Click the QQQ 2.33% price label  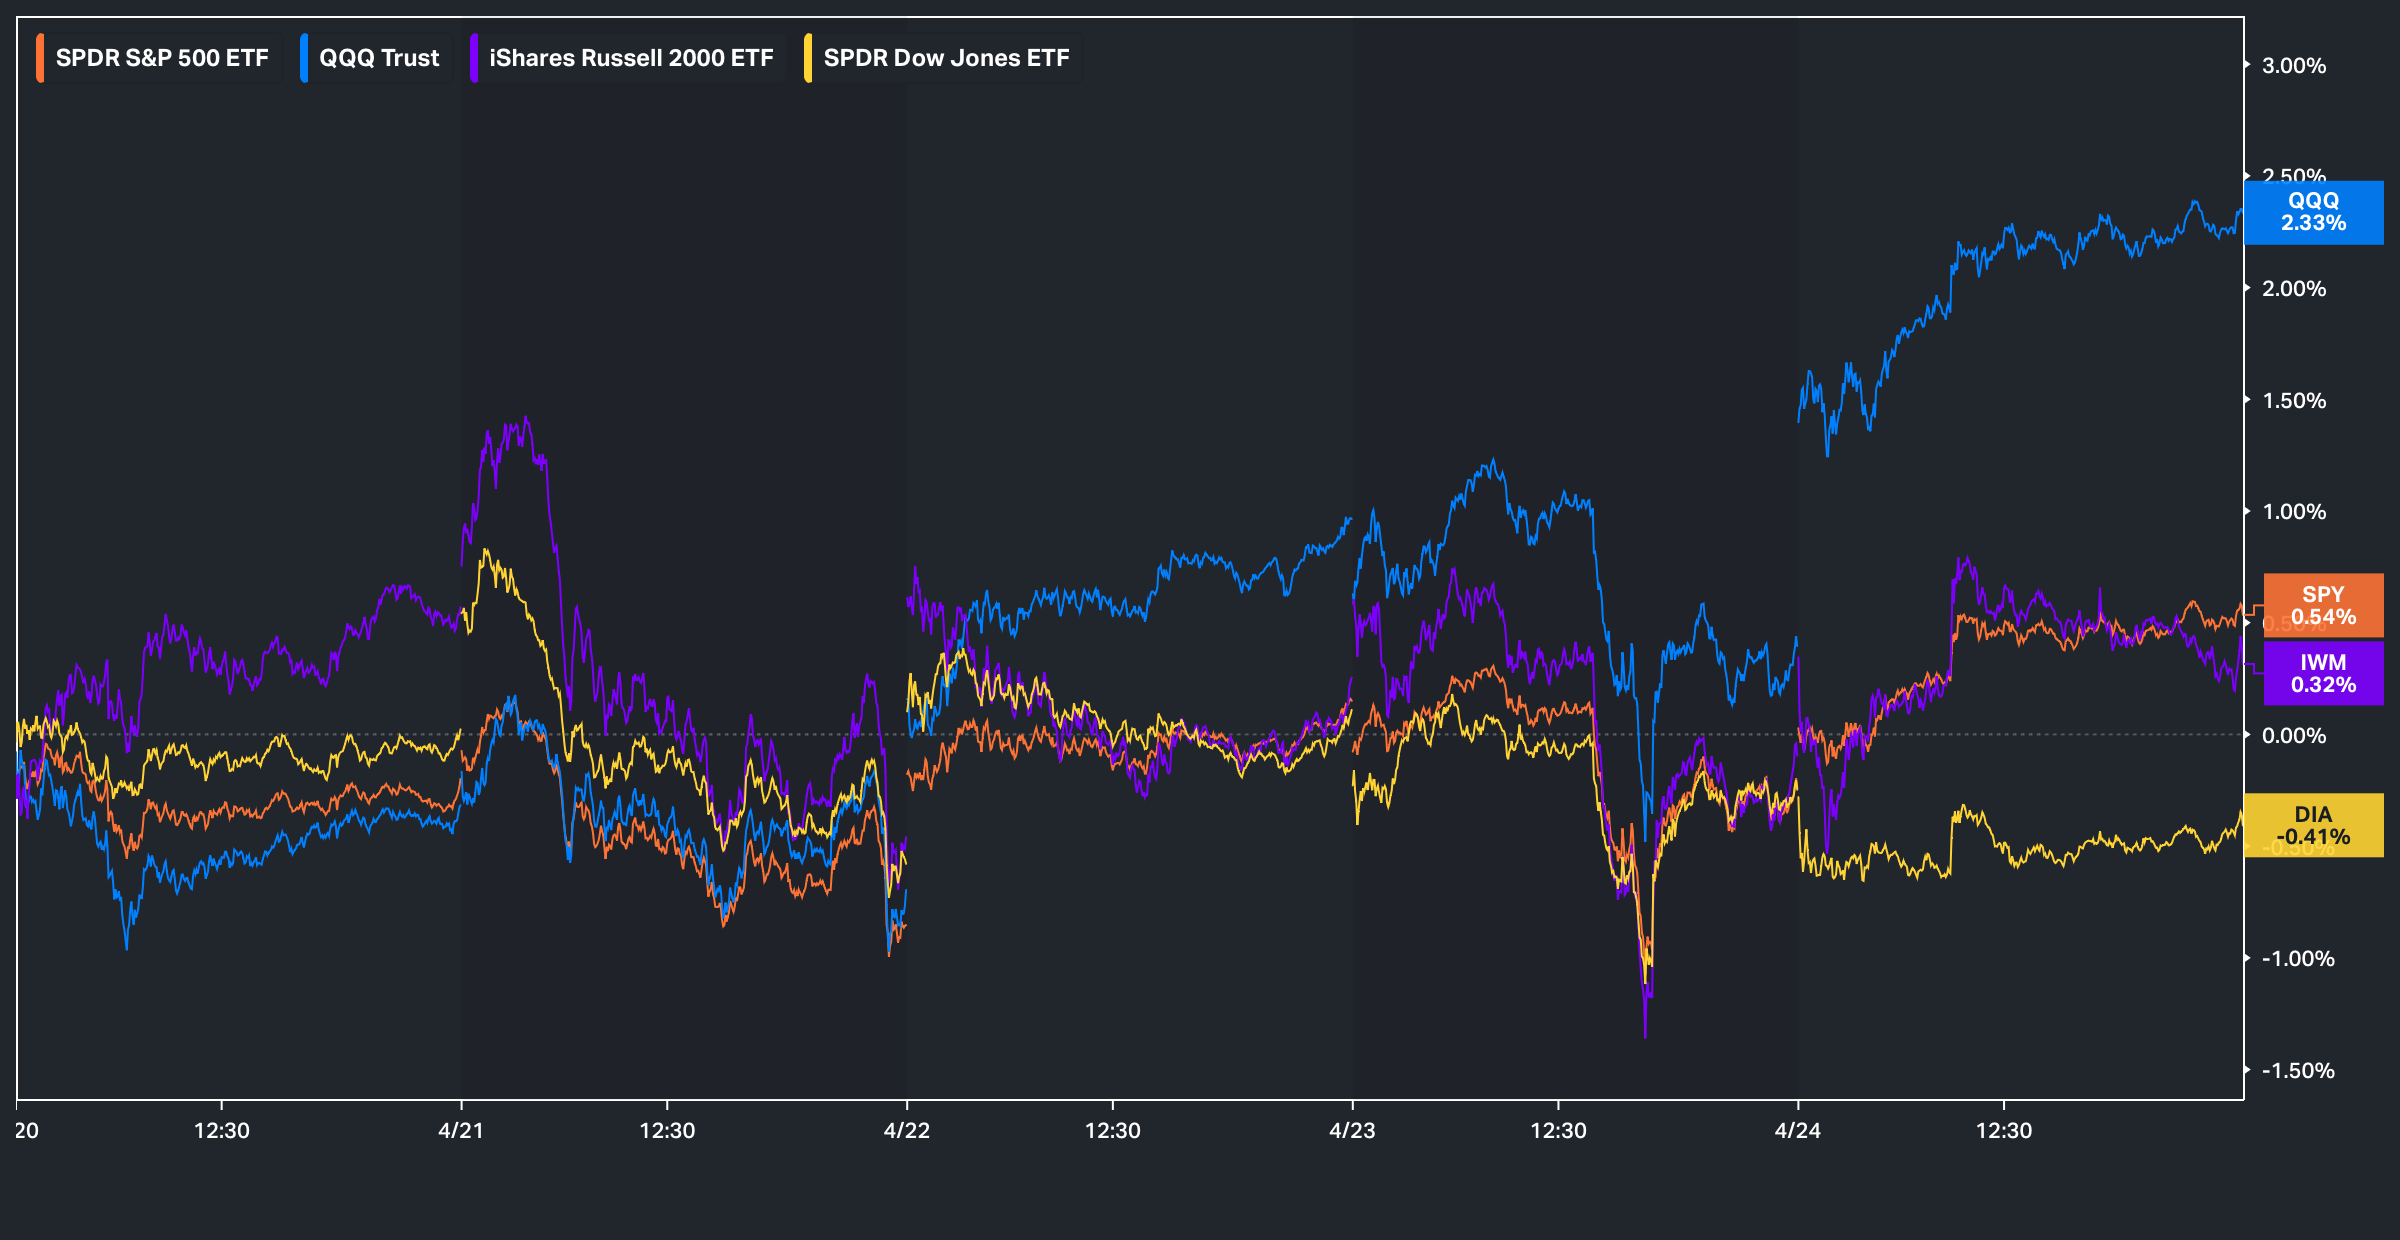point(2313,212)
